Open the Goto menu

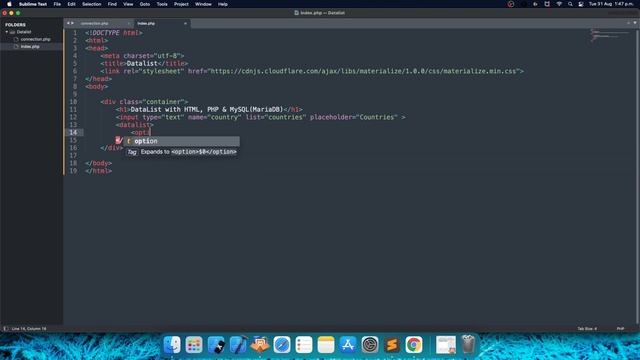tap(145, 4)
